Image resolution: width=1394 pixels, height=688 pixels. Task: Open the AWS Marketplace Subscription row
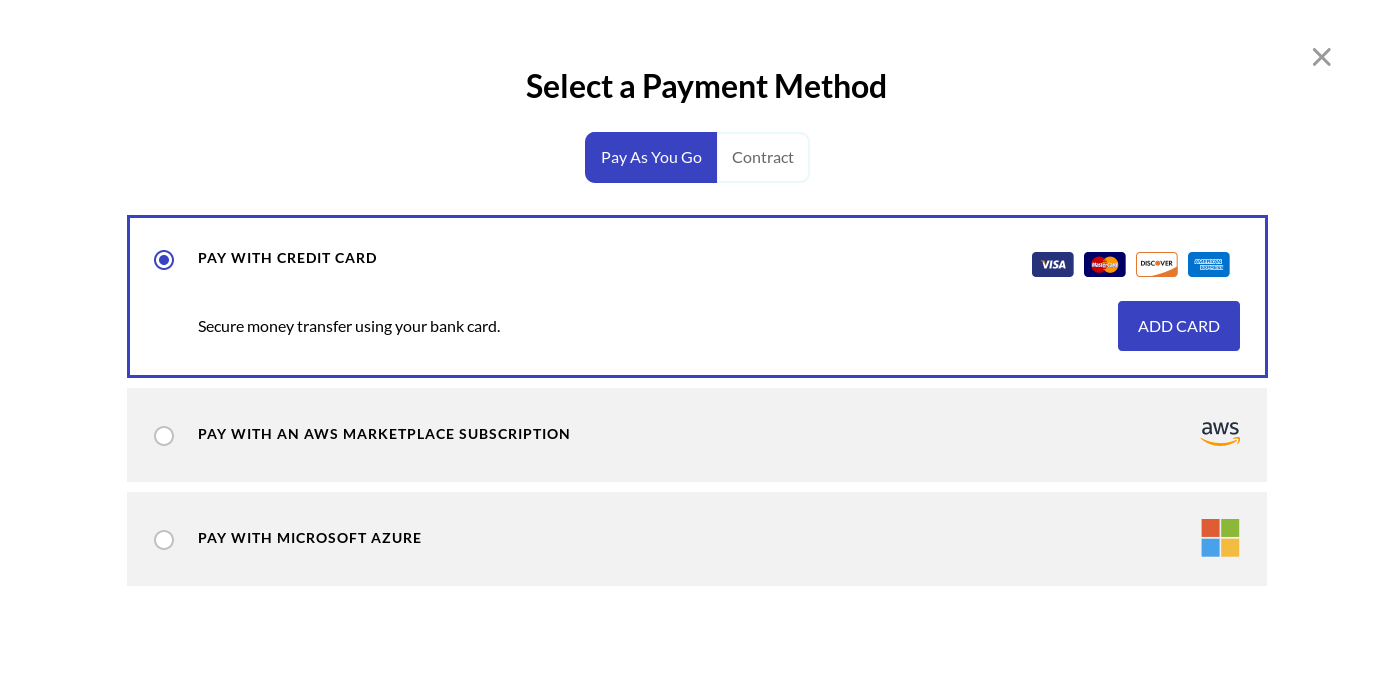697,434
